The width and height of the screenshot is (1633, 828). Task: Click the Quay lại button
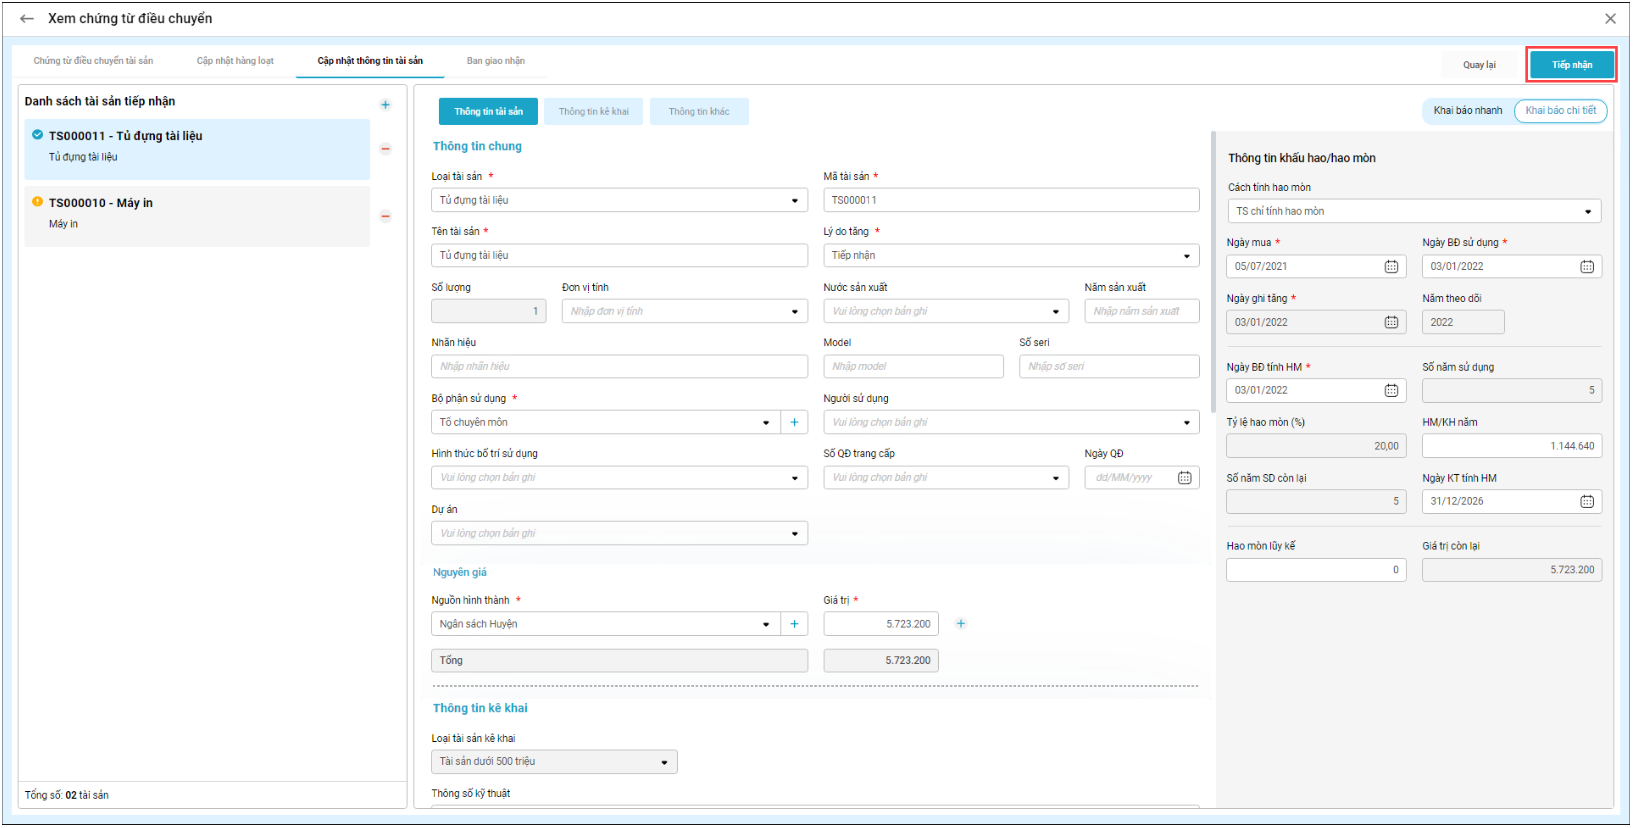[x=1478, y=65]
